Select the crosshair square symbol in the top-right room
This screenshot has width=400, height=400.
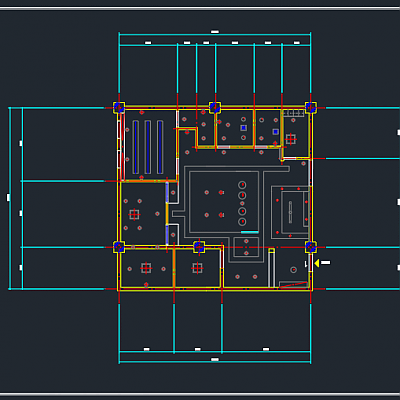pos(291,139)
